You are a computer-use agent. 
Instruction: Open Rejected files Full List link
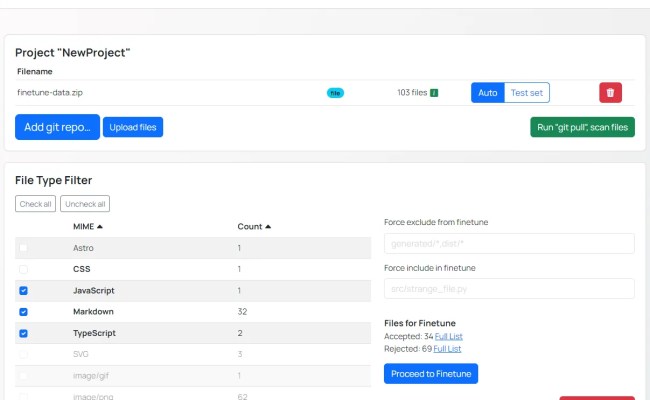coord(447,349)
